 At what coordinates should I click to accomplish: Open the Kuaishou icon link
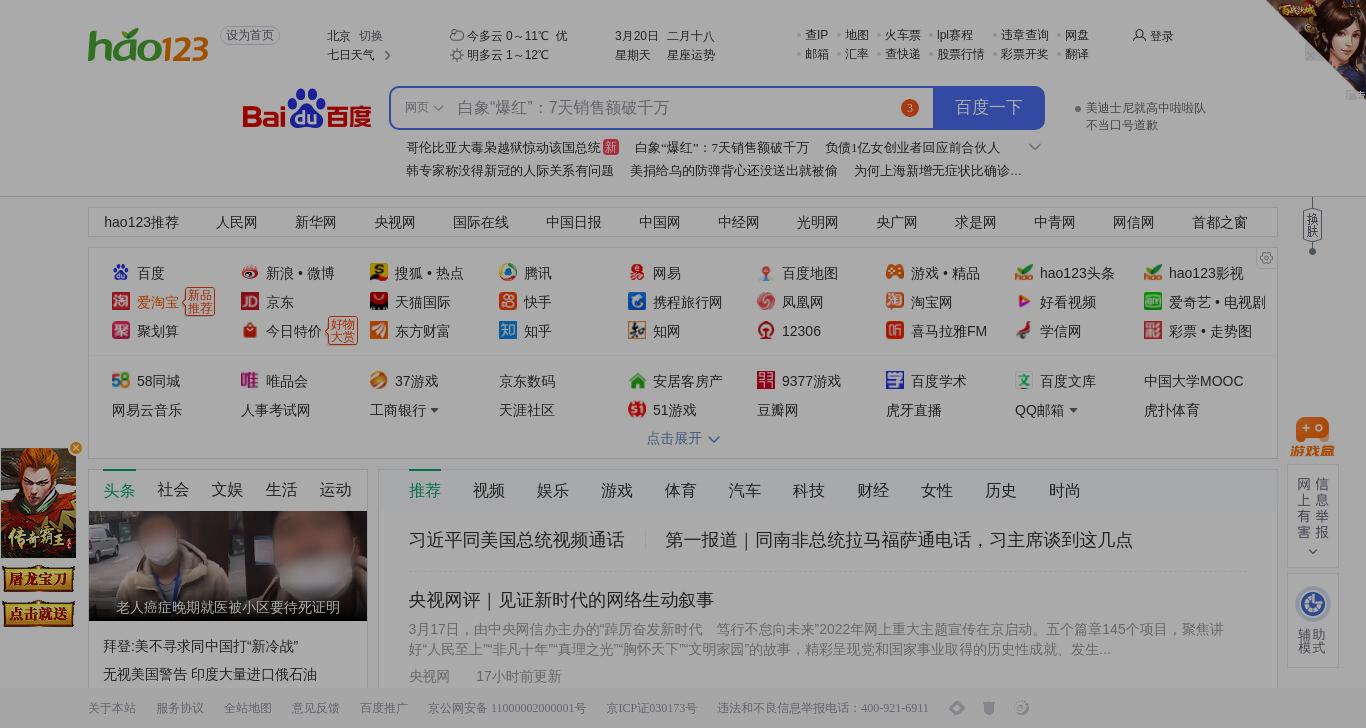[x=508, y=302]
